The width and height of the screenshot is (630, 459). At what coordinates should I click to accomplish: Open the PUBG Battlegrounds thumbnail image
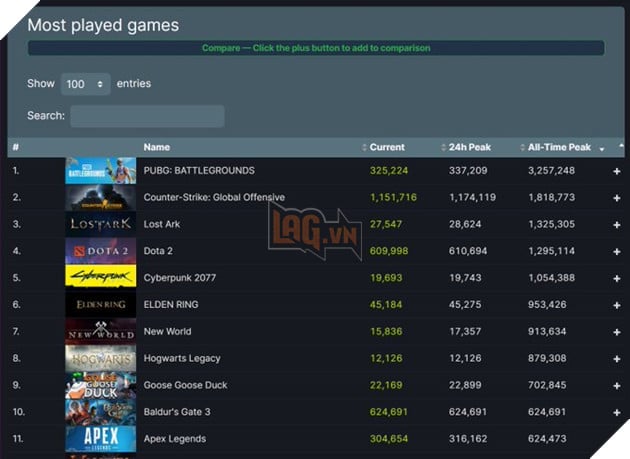[x=100, y=171]
